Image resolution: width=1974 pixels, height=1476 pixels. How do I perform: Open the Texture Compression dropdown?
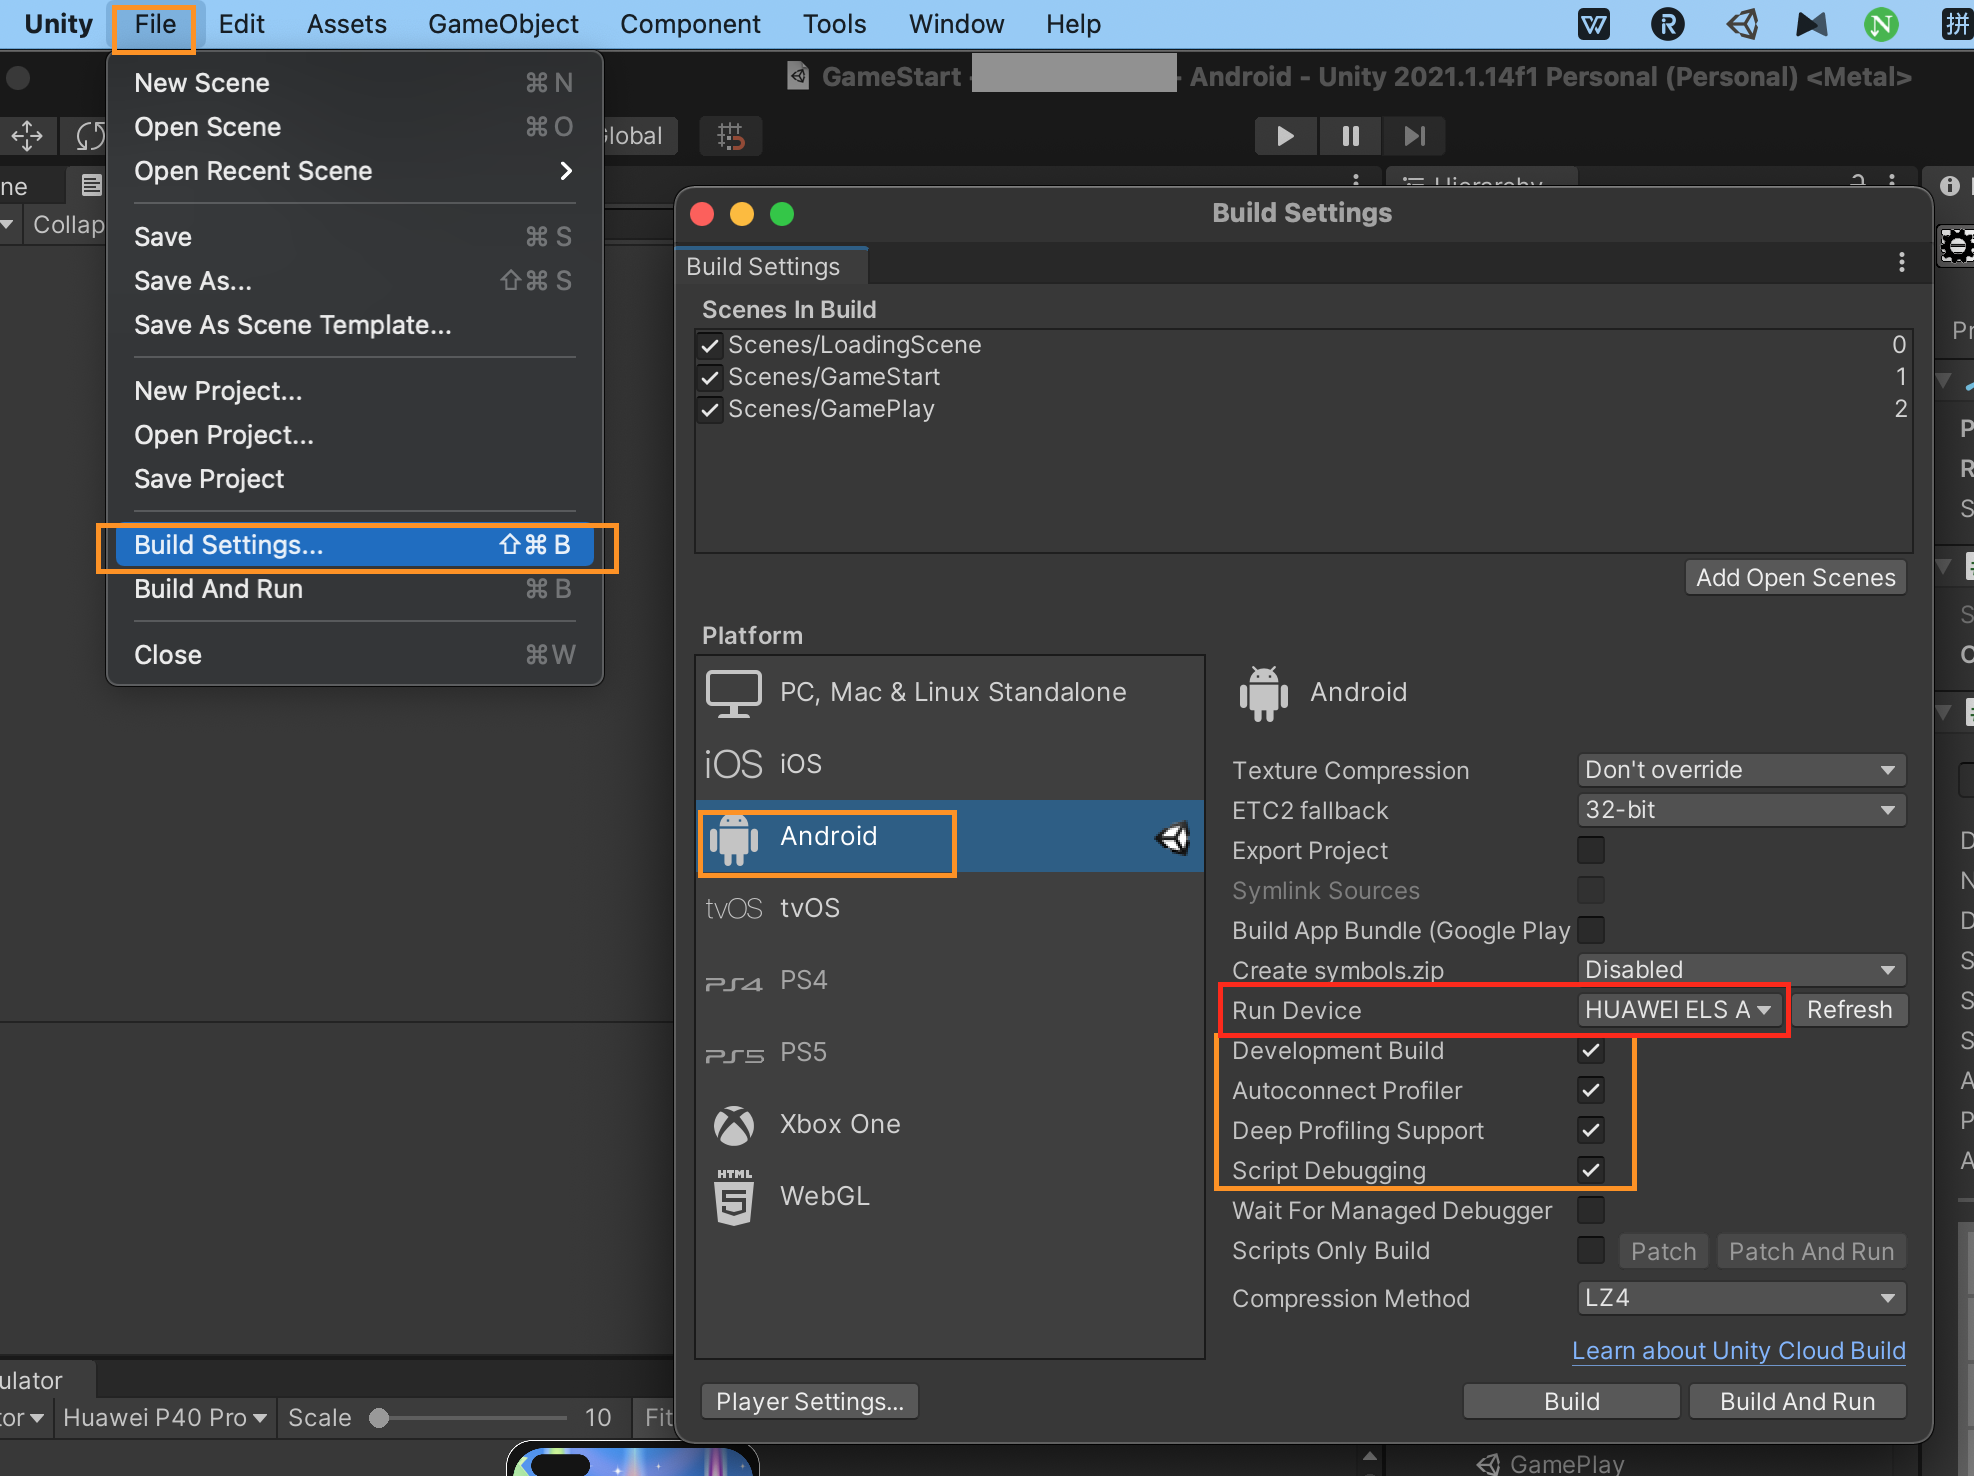tap(1741, 770)
